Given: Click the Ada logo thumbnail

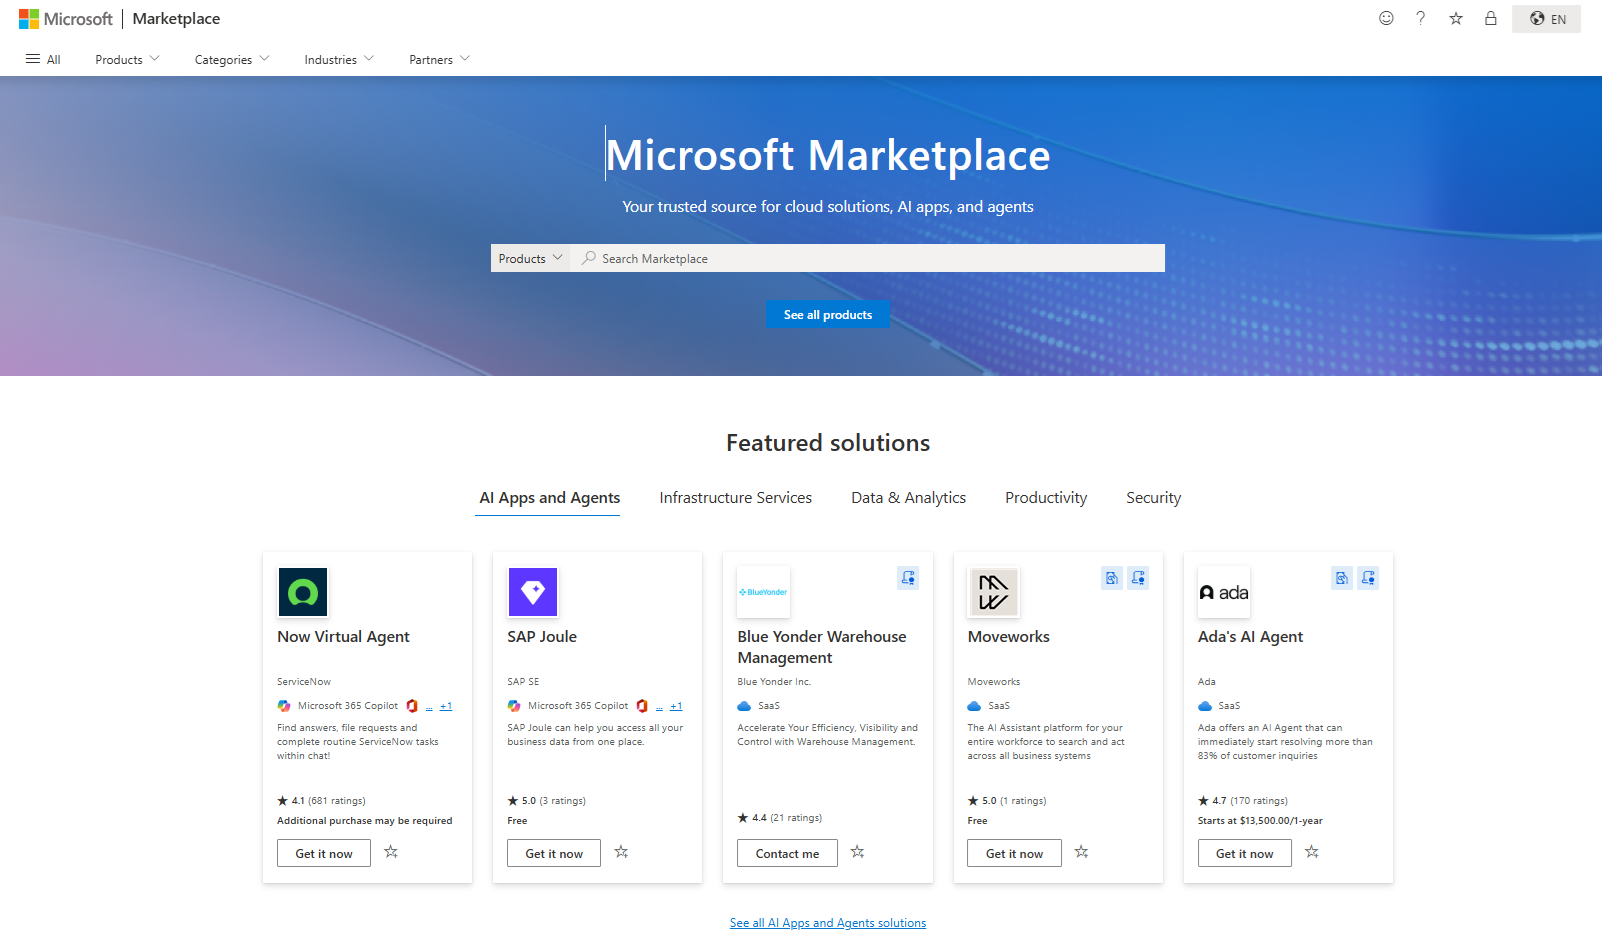Looking at the screenshot, I should point(1224,592).
